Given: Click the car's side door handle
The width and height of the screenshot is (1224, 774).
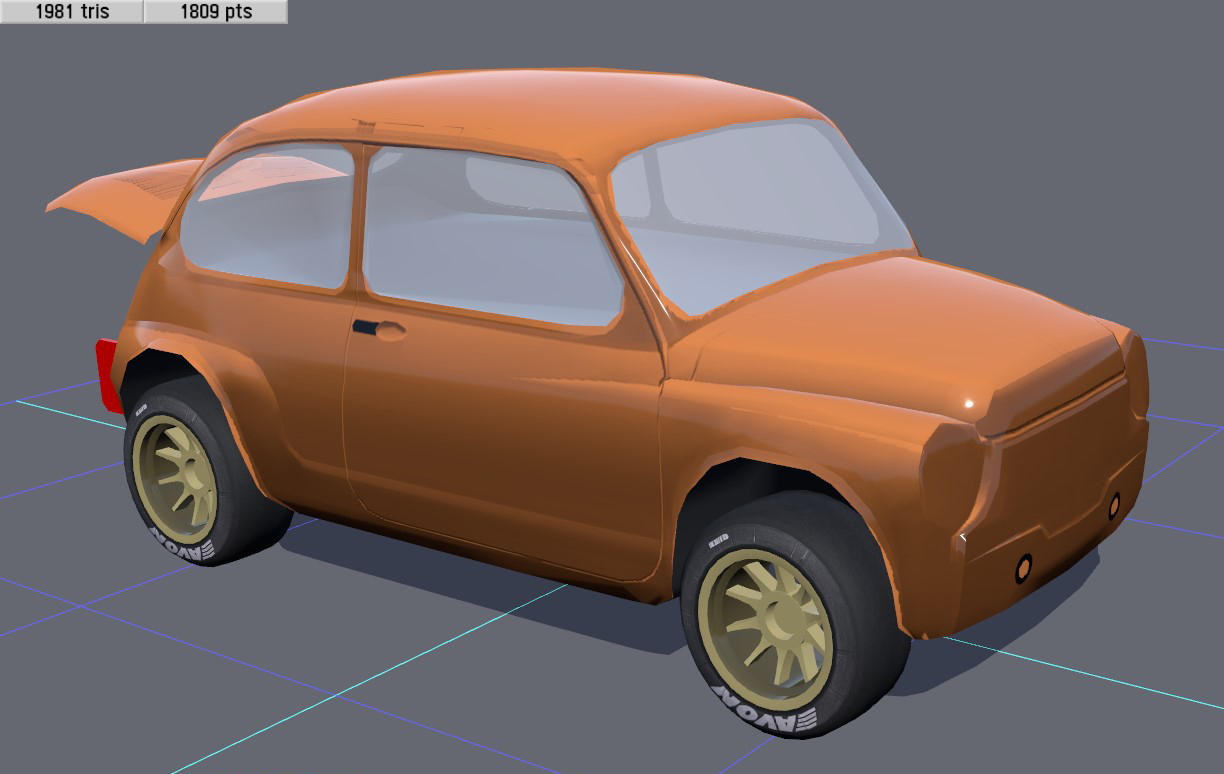Looking at the screenshot, I should pos(378,328).
